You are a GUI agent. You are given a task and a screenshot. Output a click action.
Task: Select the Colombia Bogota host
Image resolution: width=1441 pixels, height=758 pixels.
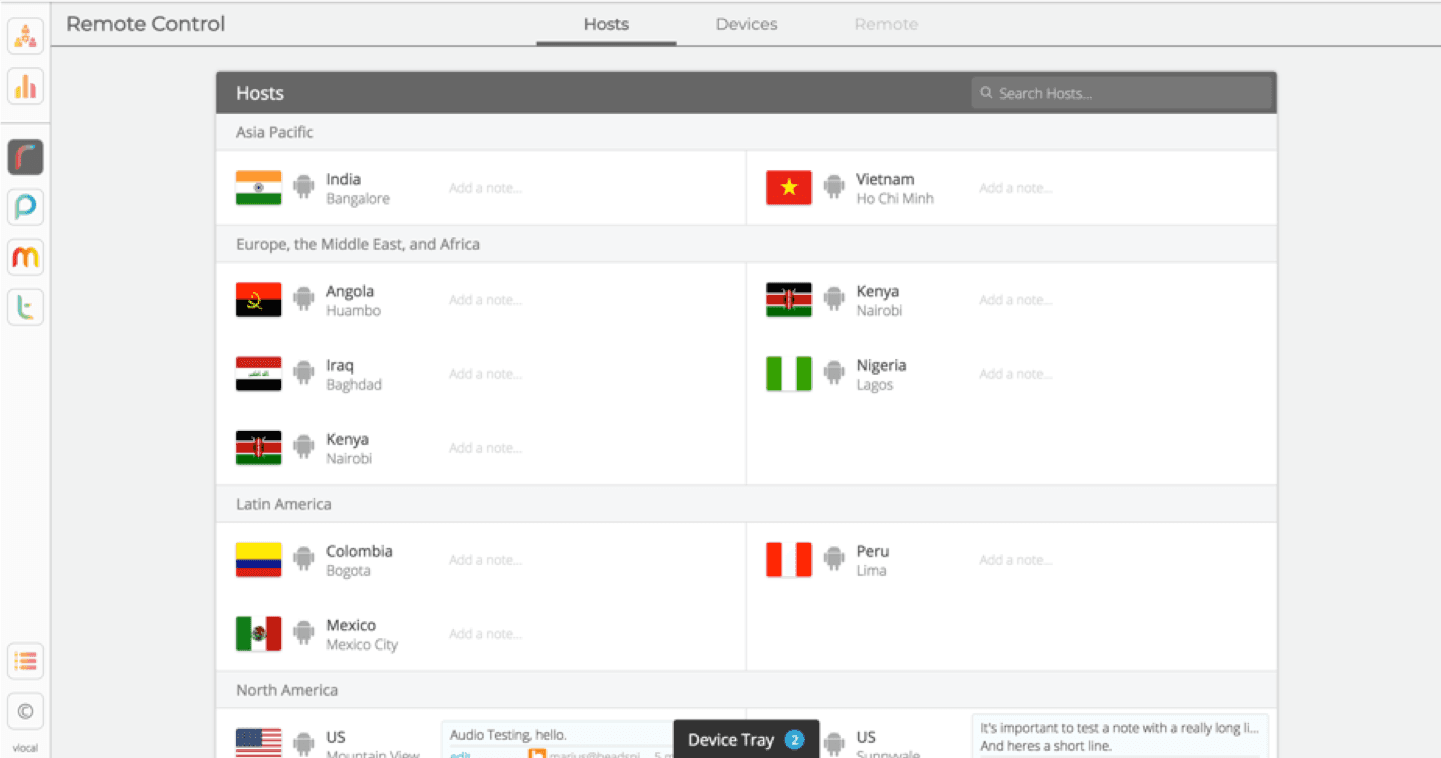coord(358,560)
